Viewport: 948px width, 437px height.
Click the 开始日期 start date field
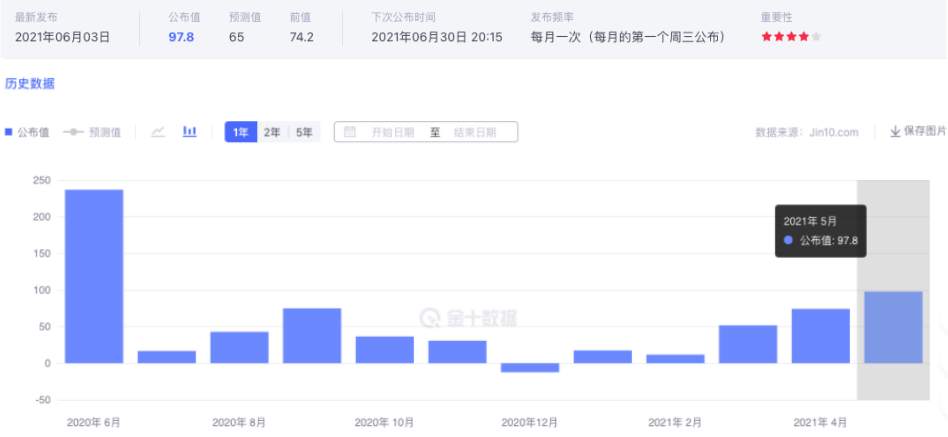[x=392, y=132]
